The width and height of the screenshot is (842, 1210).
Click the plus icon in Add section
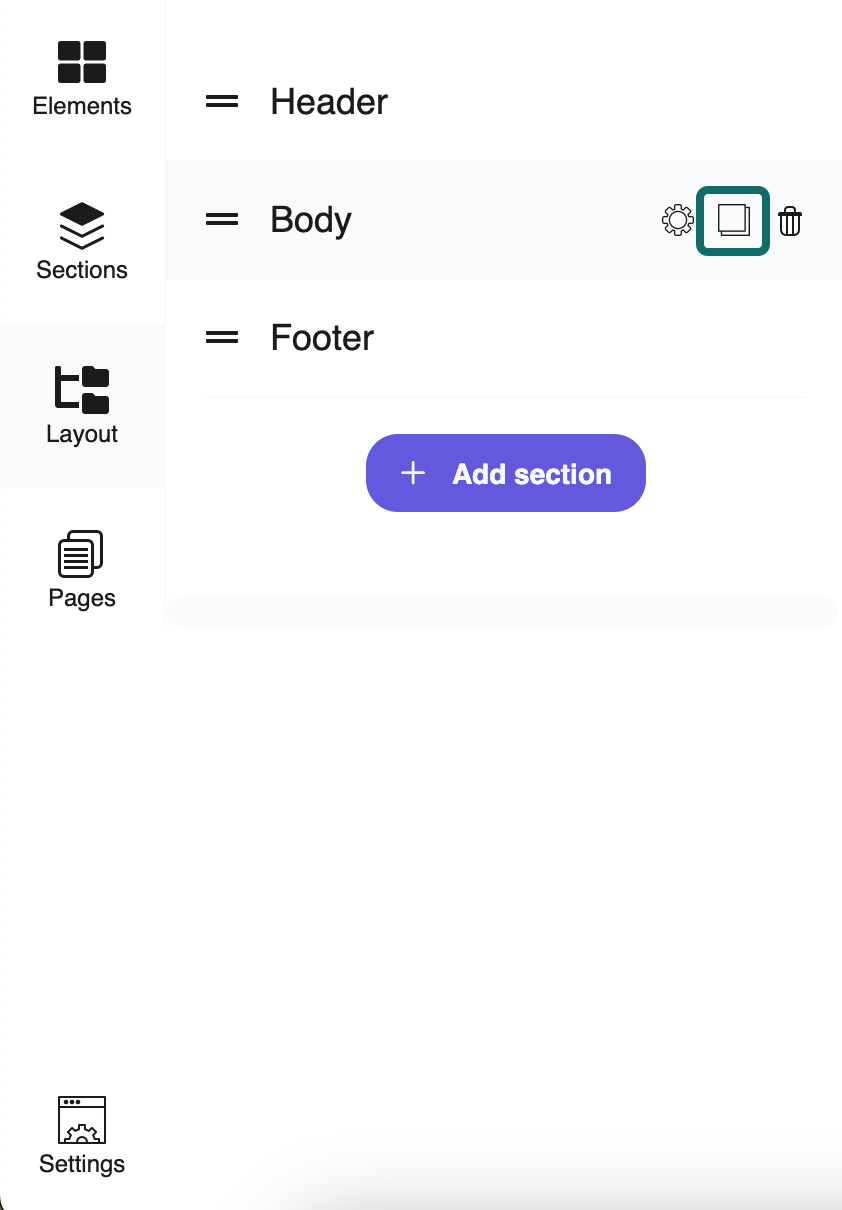tap(413, 473)
